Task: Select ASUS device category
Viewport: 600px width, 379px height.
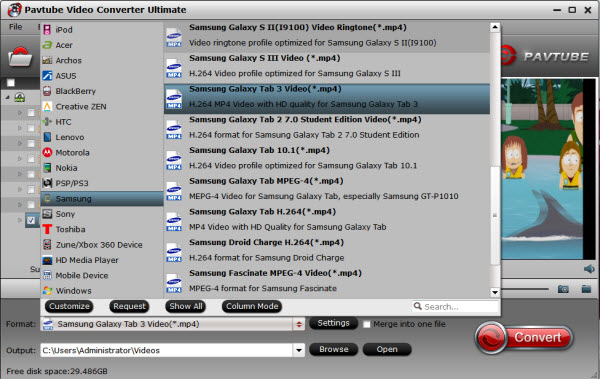Action: 102,75
